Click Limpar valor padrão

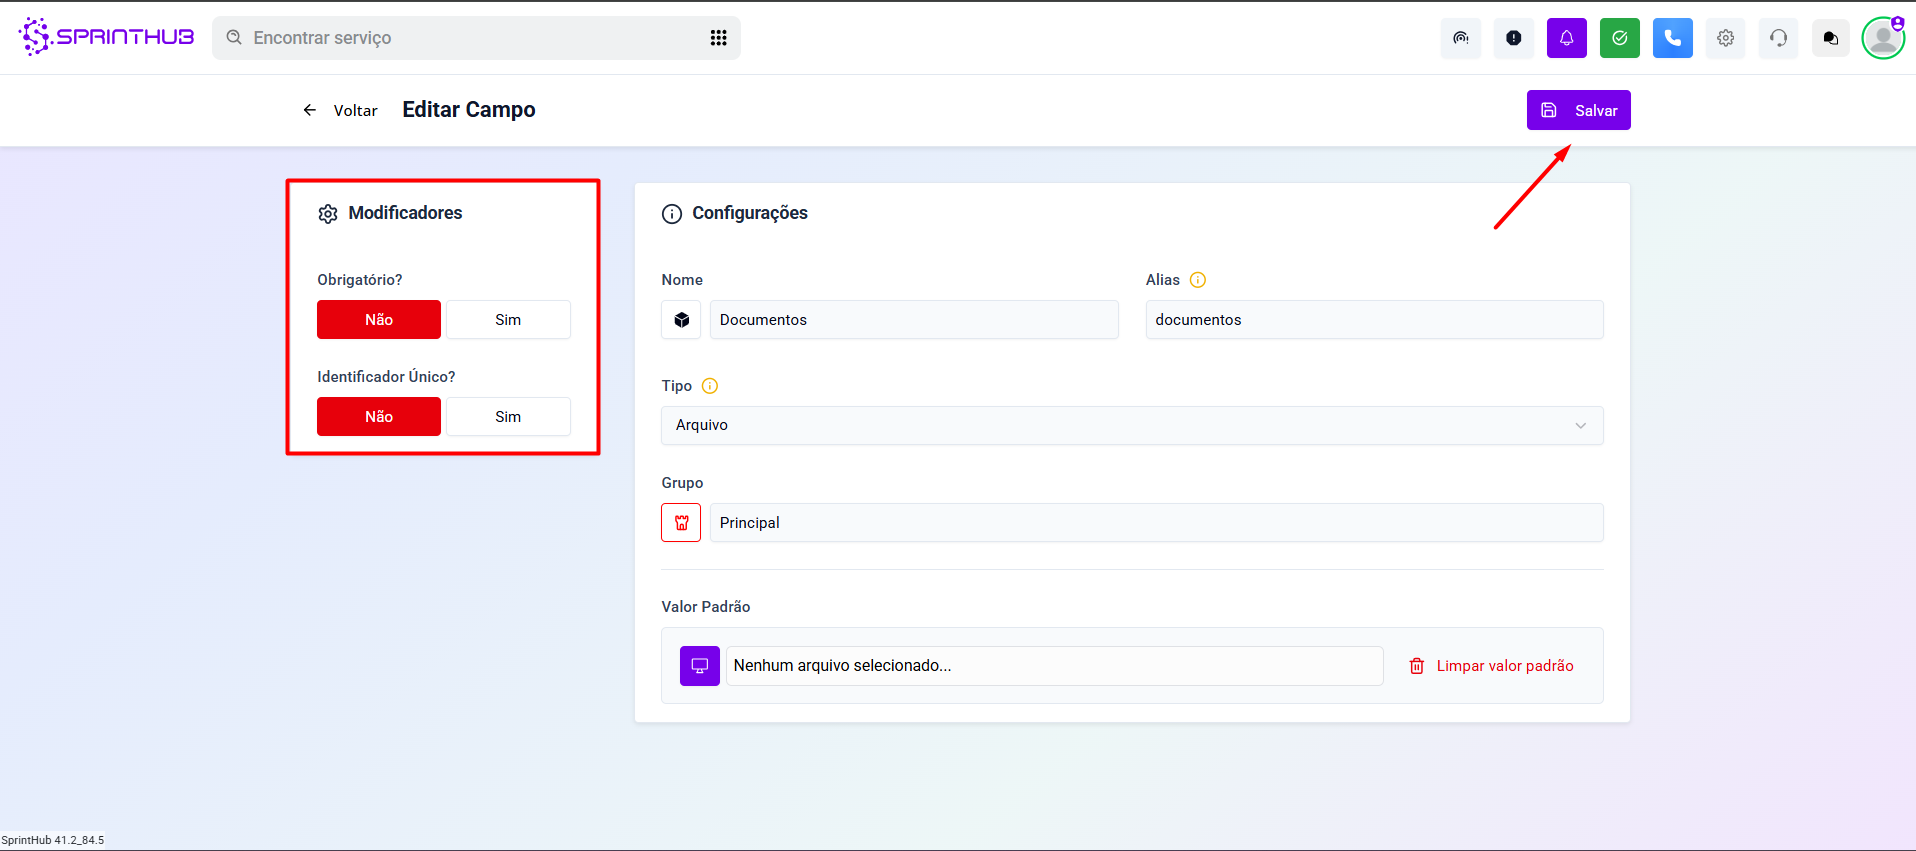click(x=1491, y=666)
